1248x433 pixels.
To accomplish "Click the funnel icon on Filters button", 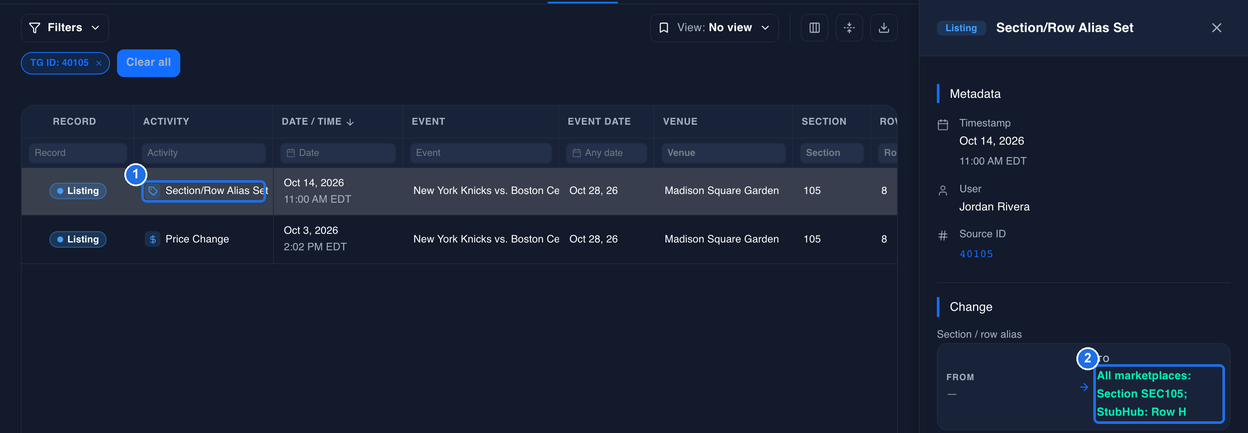I will click(35, 28).
